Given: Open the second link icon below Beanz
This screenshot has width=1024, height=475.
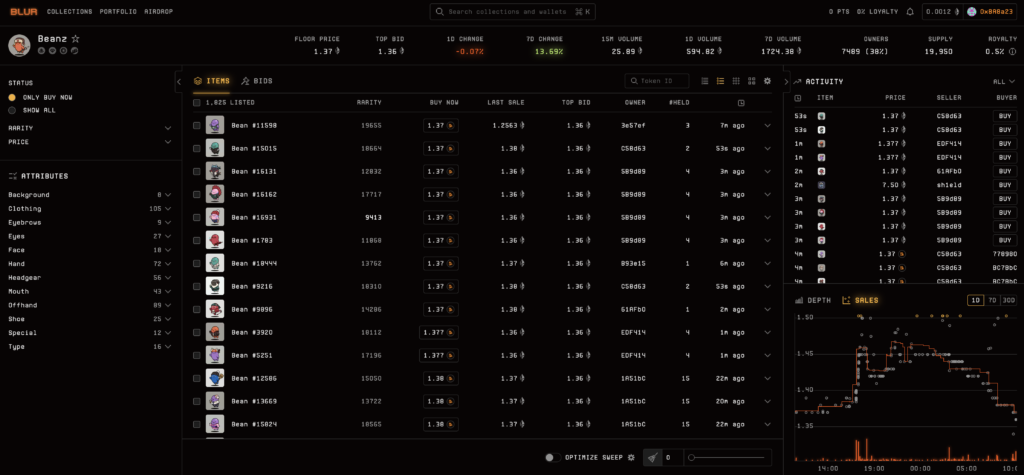Looking at the screenshot, I should [52, 50].
